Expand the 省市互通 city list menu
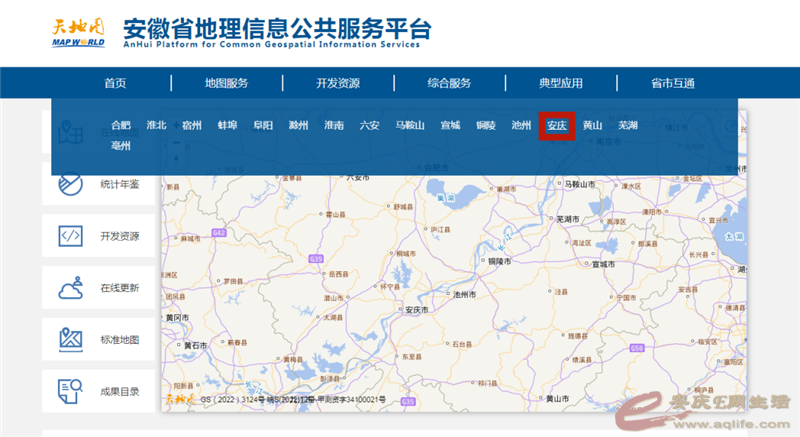800x437 pixels. coord(672,83)
